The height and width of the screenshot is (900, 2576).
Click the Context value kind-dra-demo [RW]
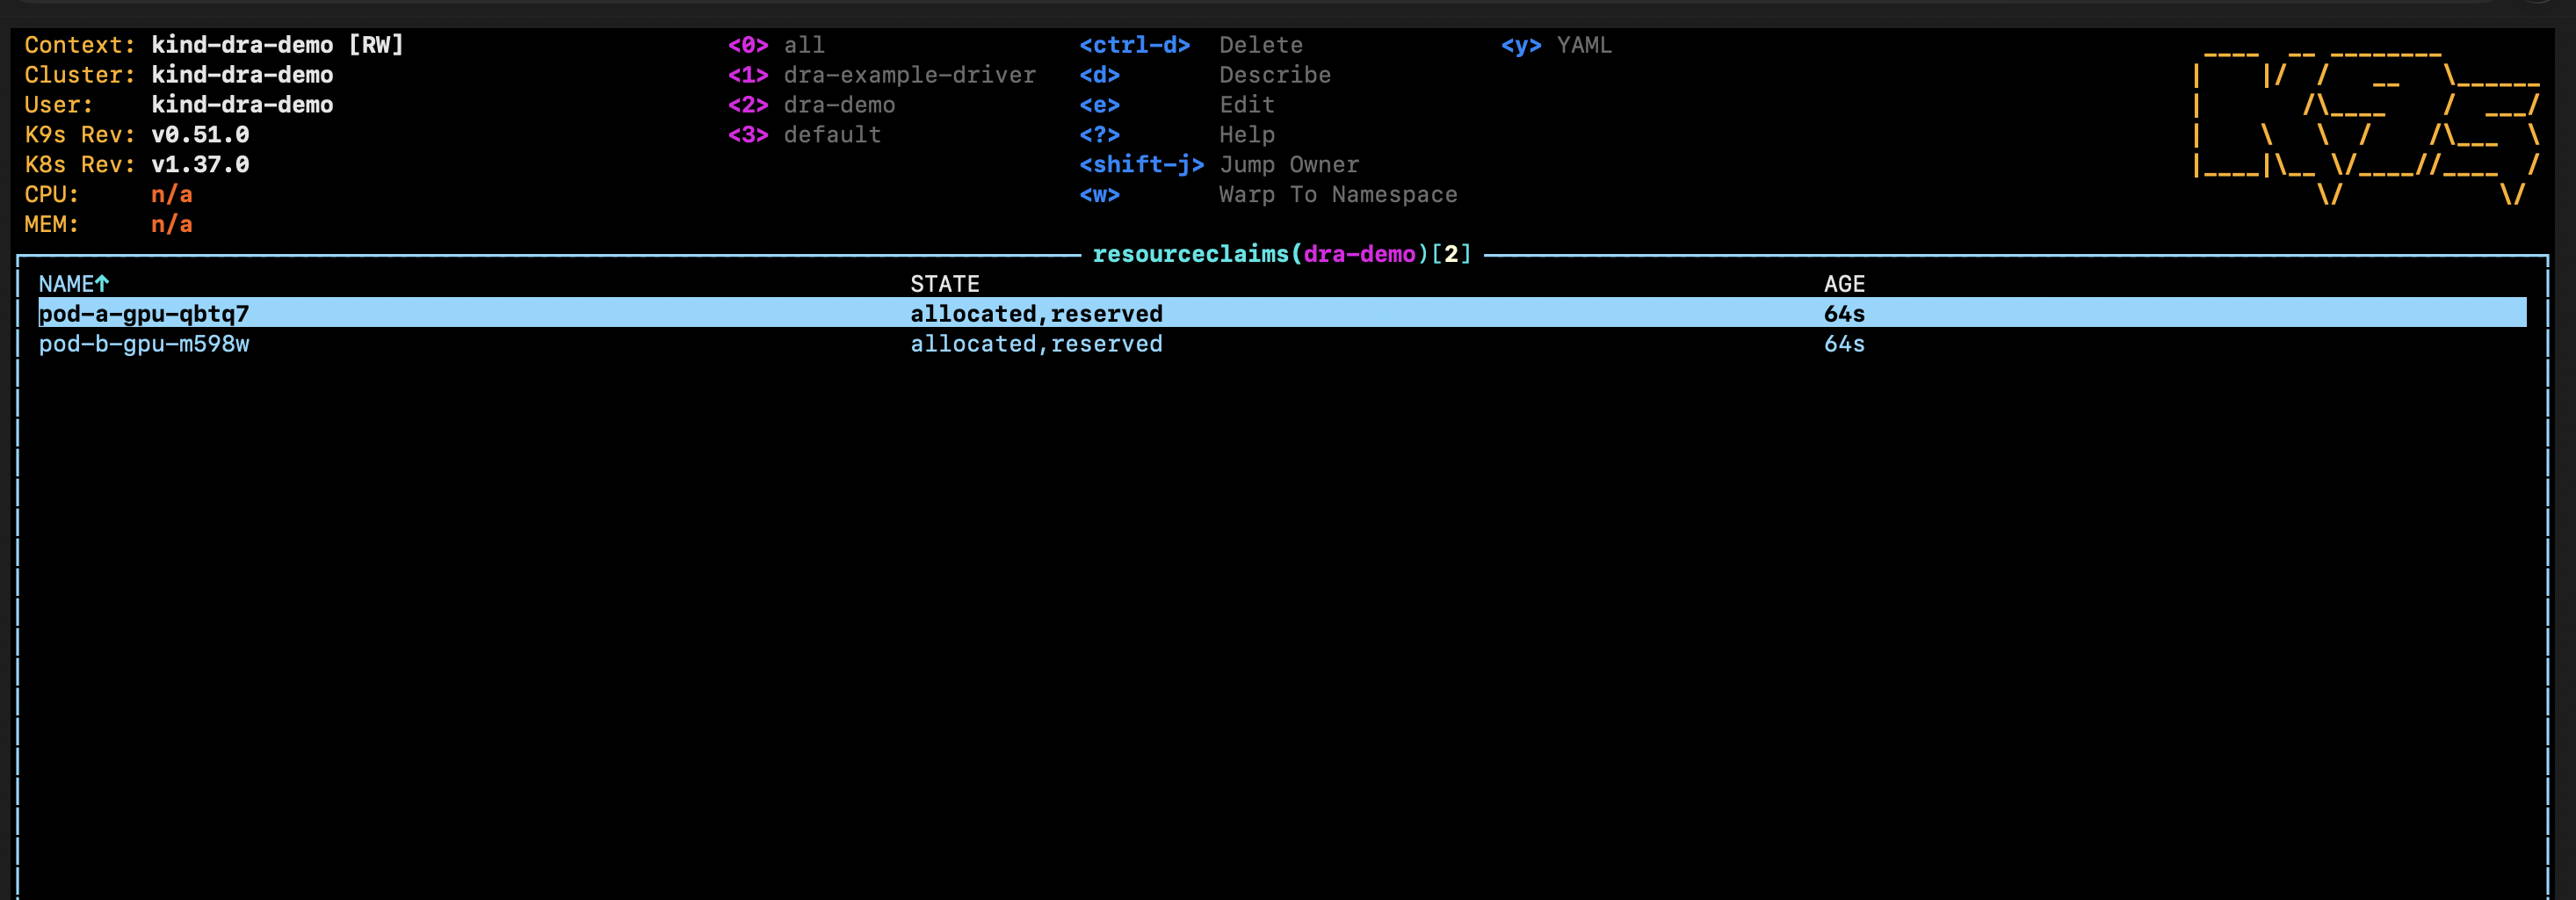277,45
